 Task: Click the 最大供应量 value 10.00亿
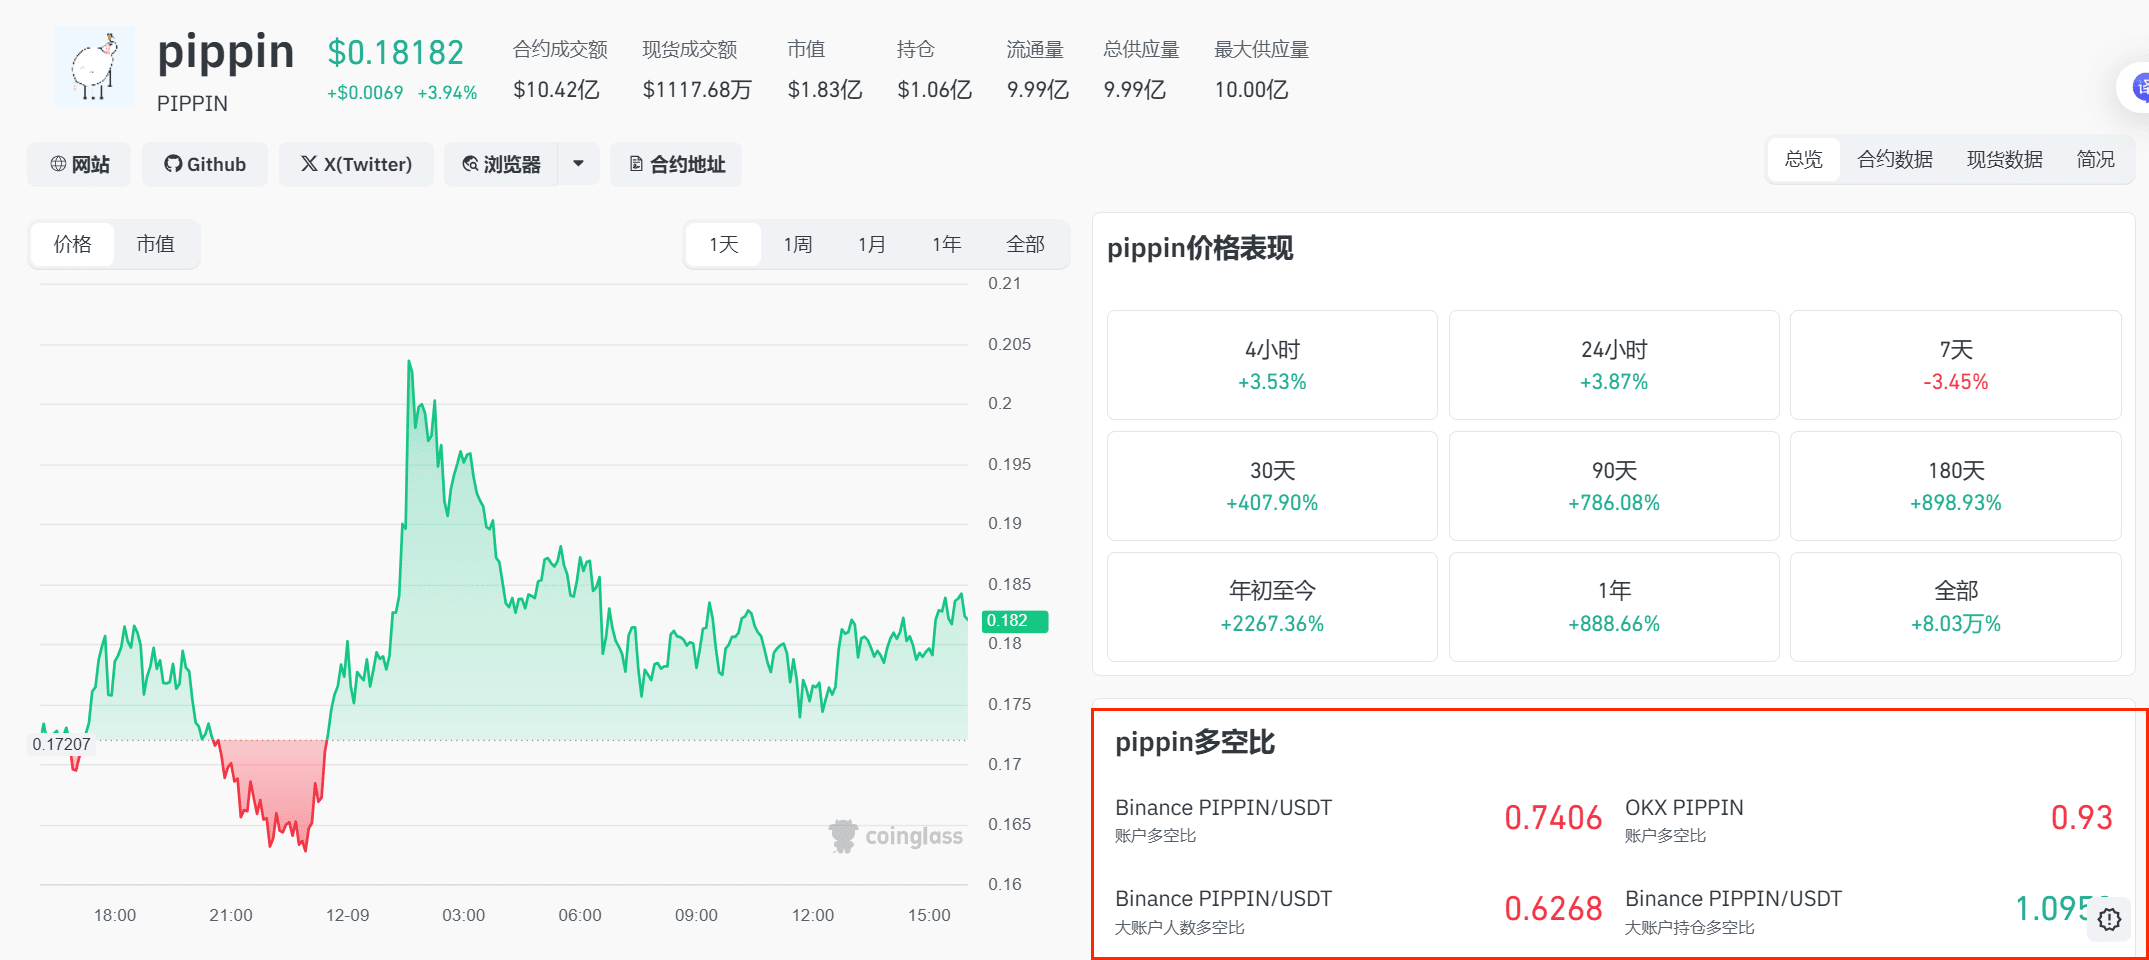[x=1251, y=90]
